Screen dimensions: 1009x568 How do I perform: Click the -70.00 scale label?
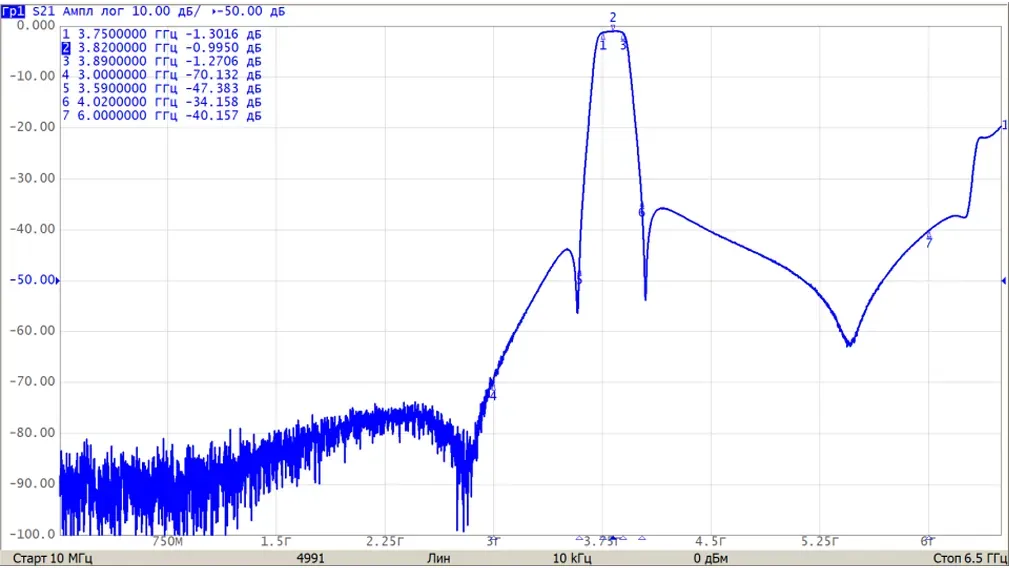tap(32, 381)
